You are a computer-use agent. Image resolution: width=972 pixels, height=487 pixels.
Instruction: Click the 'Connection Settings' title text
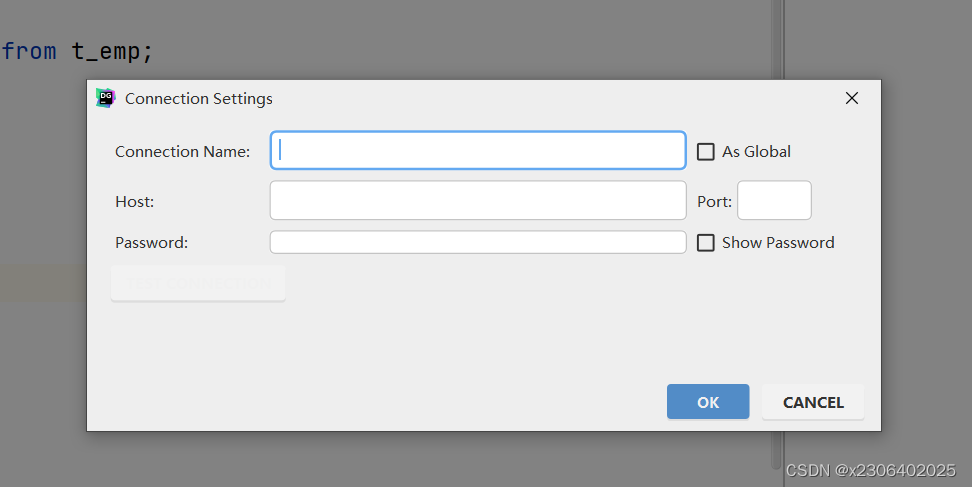tap(199, 99)
